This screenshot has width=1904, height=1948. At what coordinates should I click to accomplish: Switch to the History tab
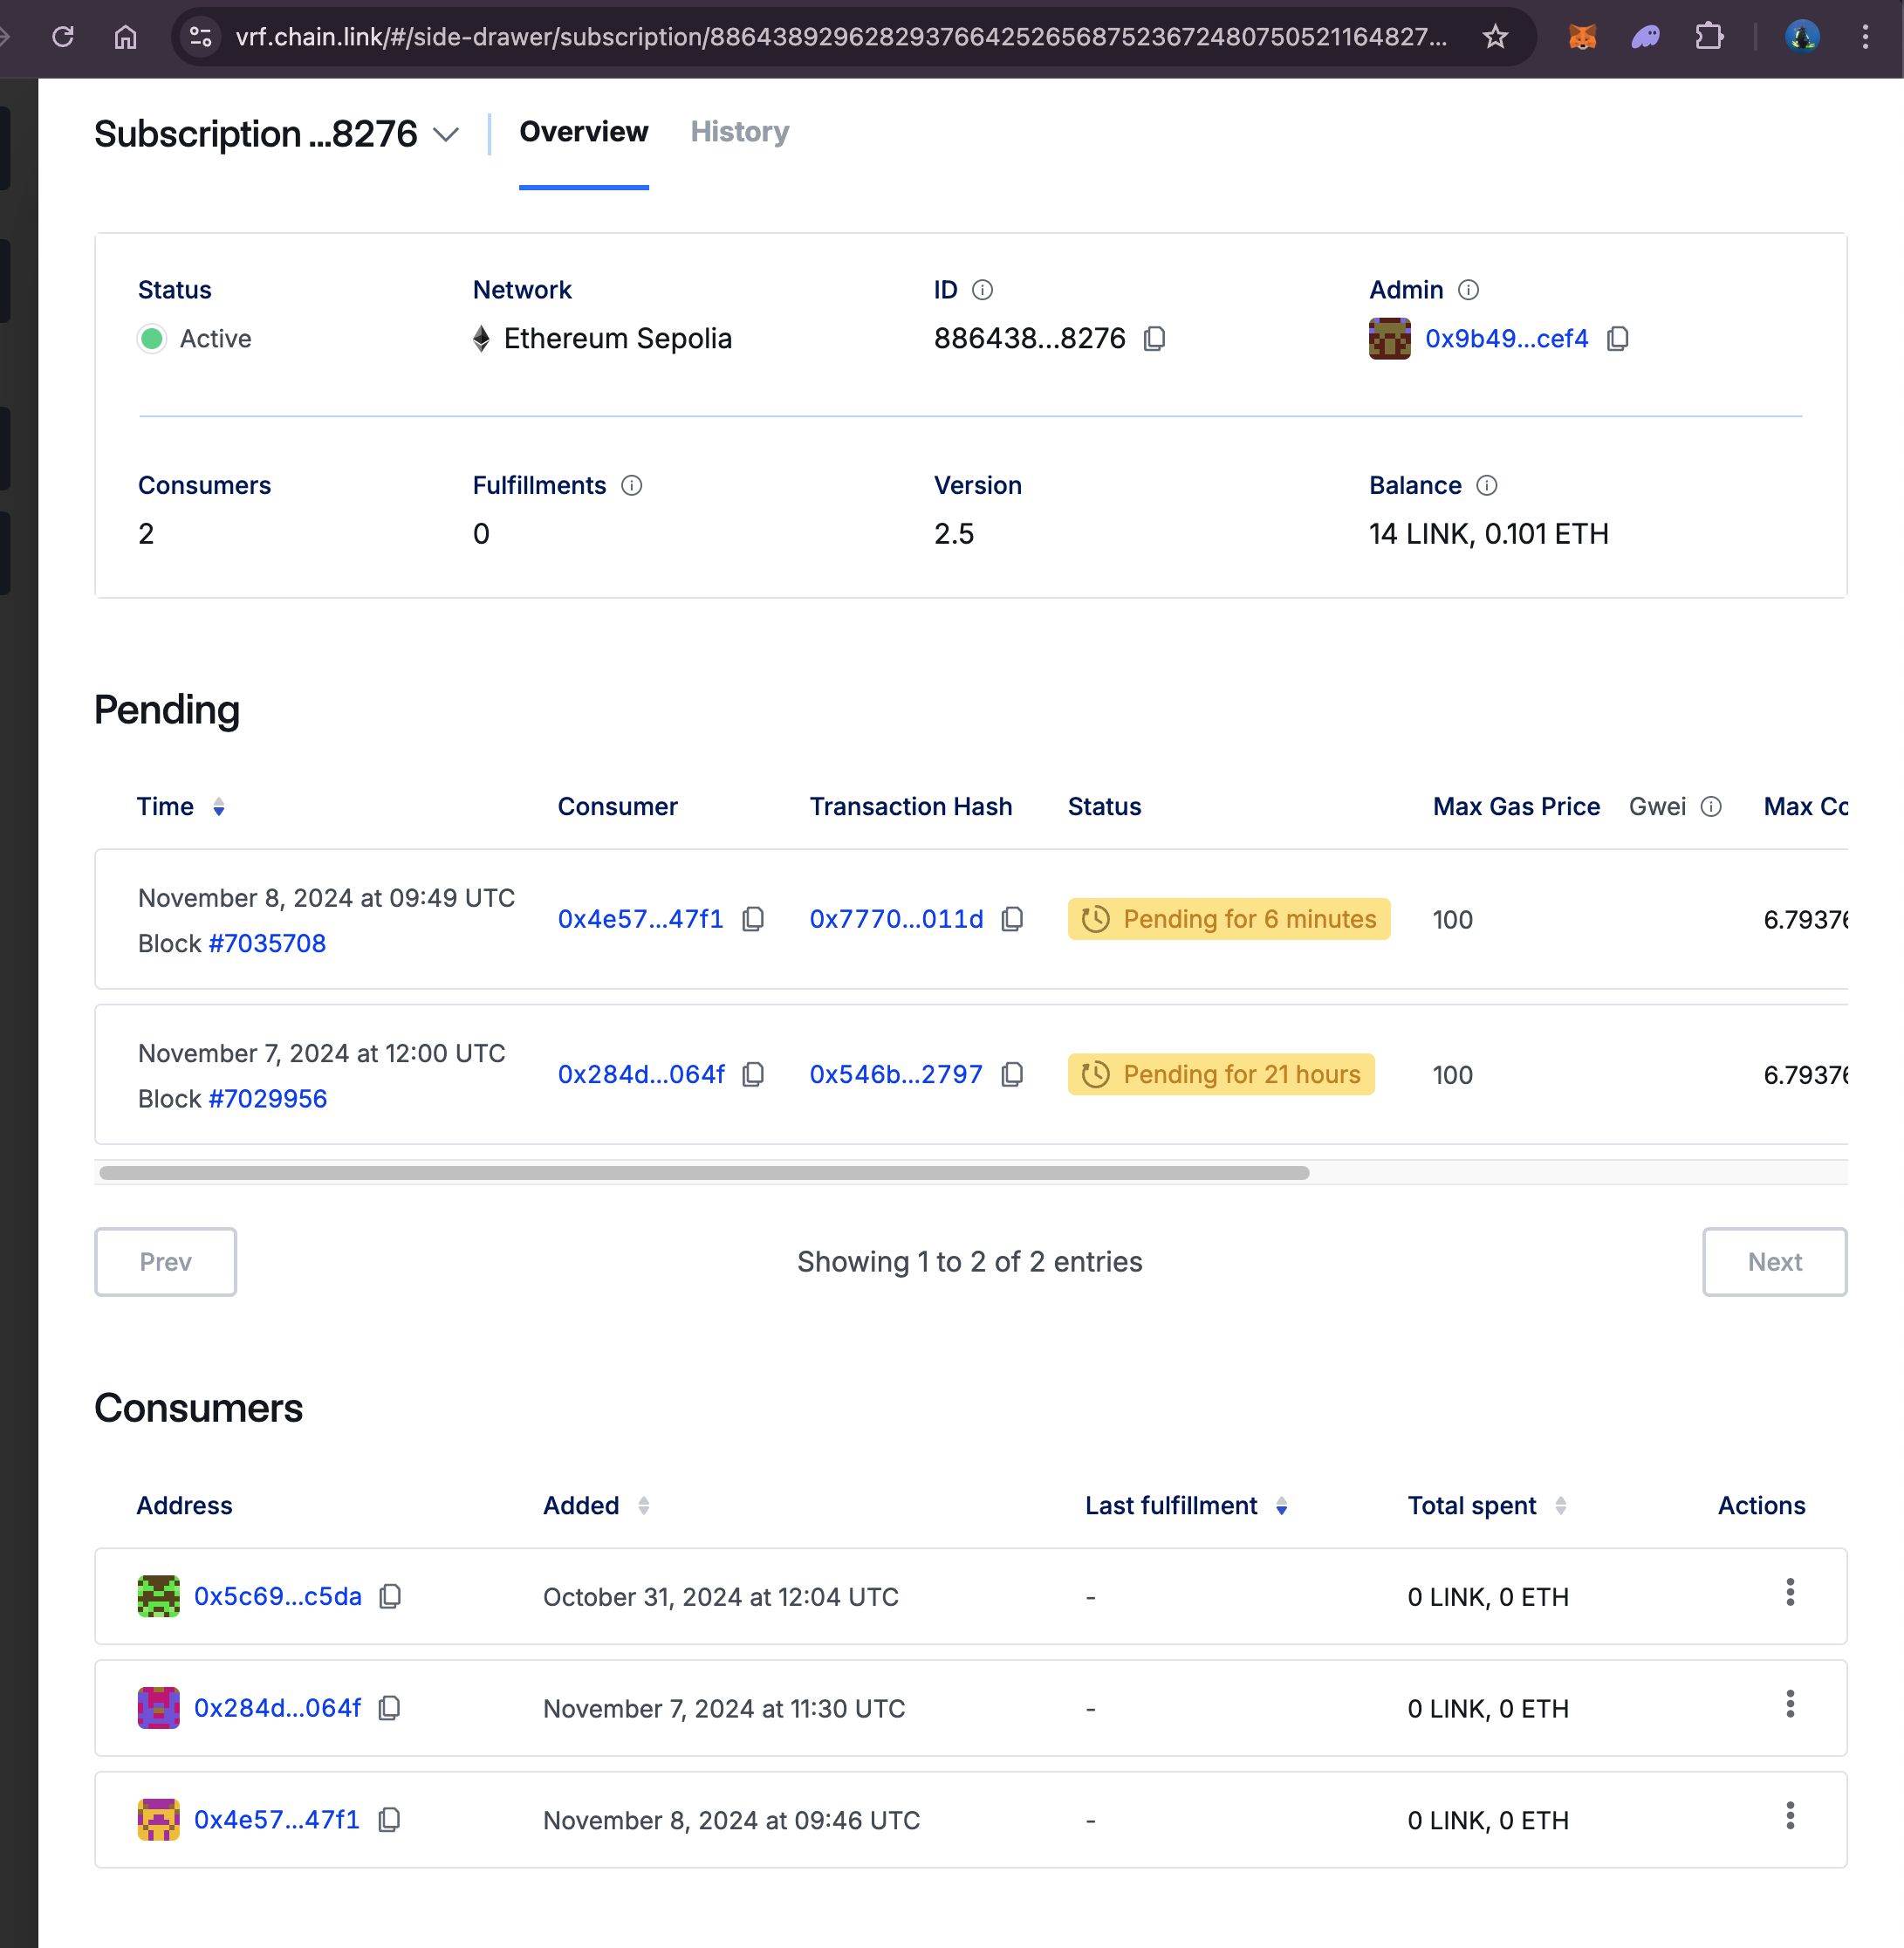[740, 132]
